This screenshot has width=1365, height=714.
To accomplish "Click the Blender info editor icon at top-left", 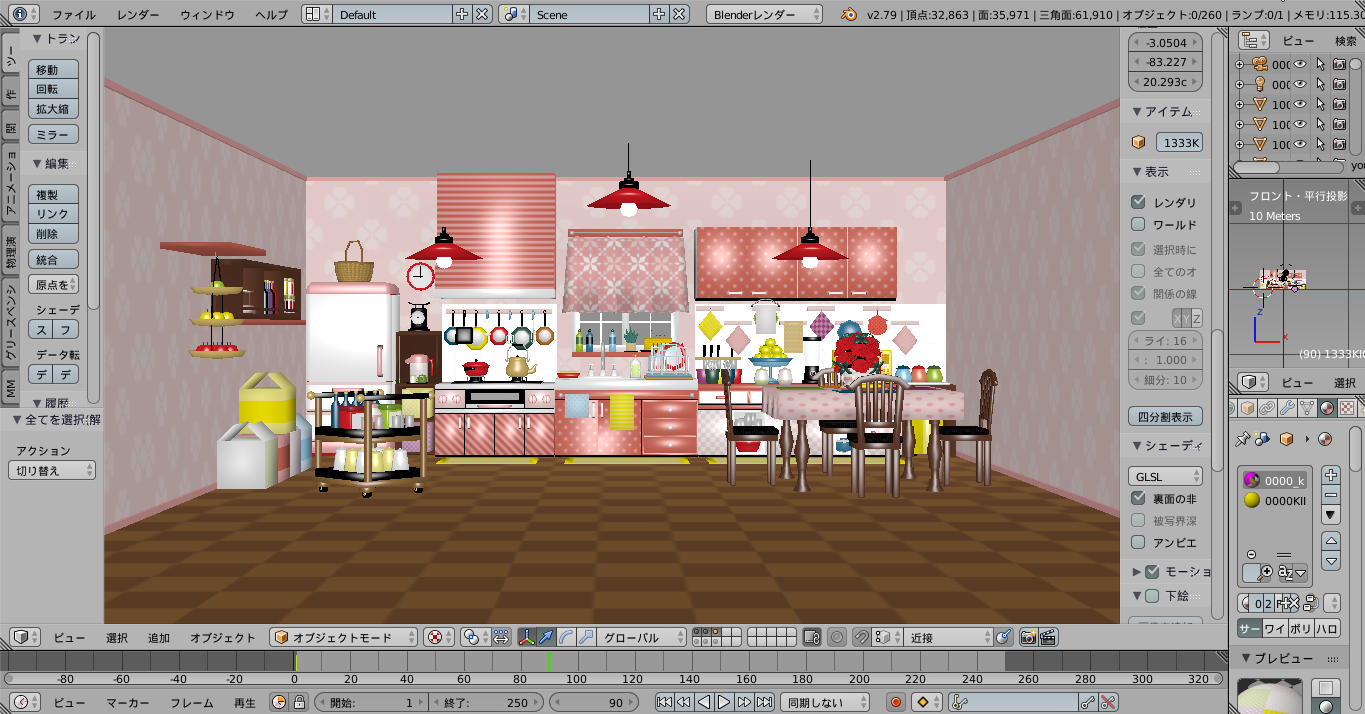I will 20,14.
